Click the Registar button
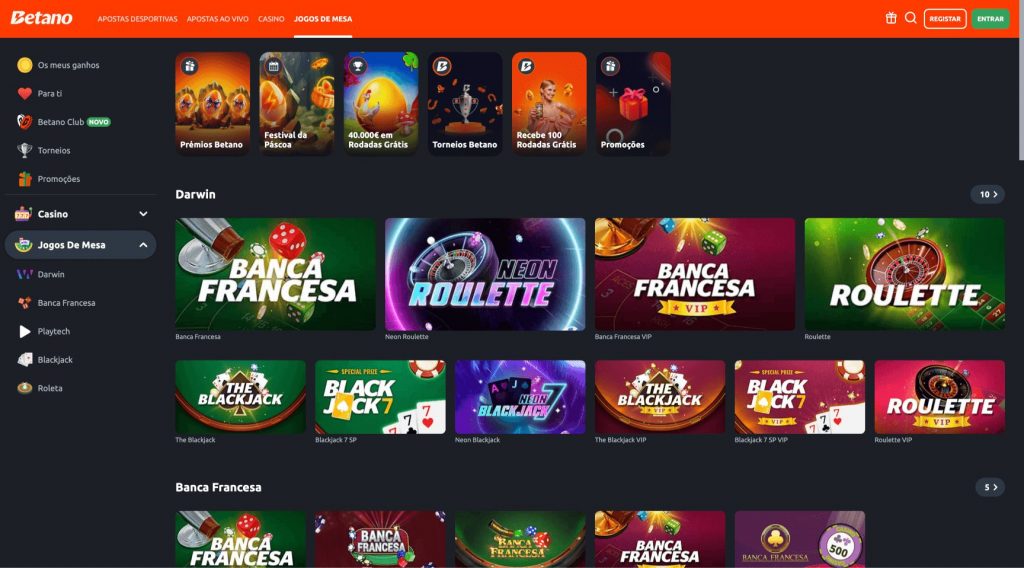 point(945,19)
